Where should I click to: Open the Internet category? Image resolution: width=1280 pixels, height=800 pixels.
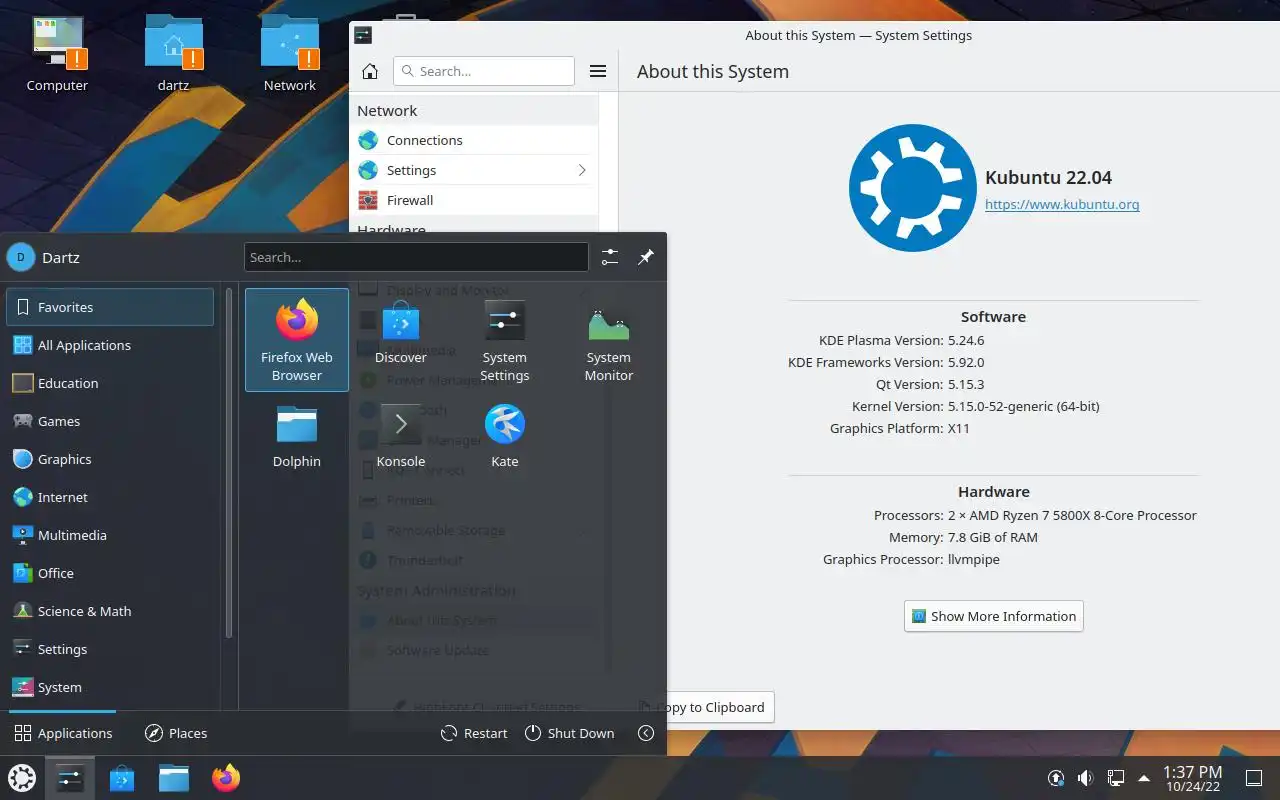[x=110, y=497]
